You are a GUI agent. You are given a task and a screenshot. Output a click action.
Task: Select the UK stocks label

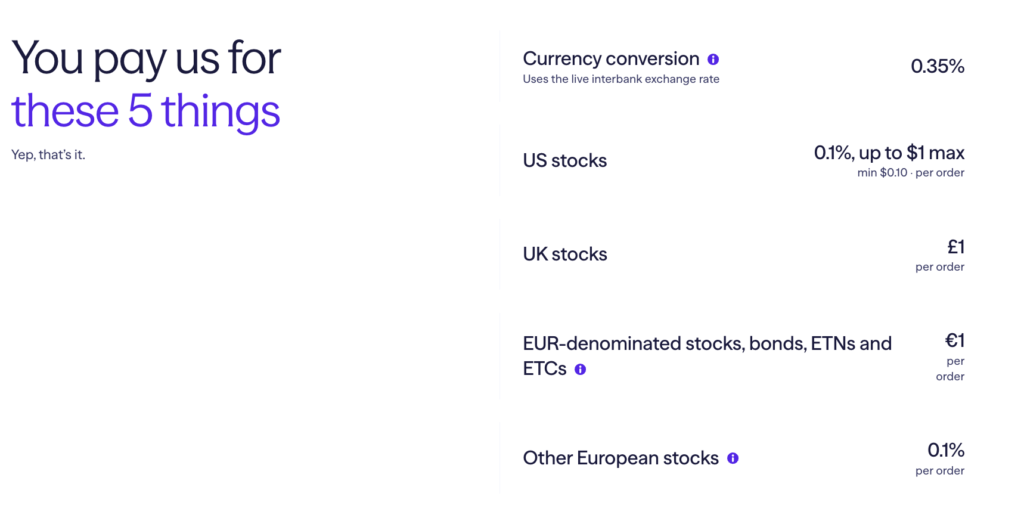(x=565, y=254)
